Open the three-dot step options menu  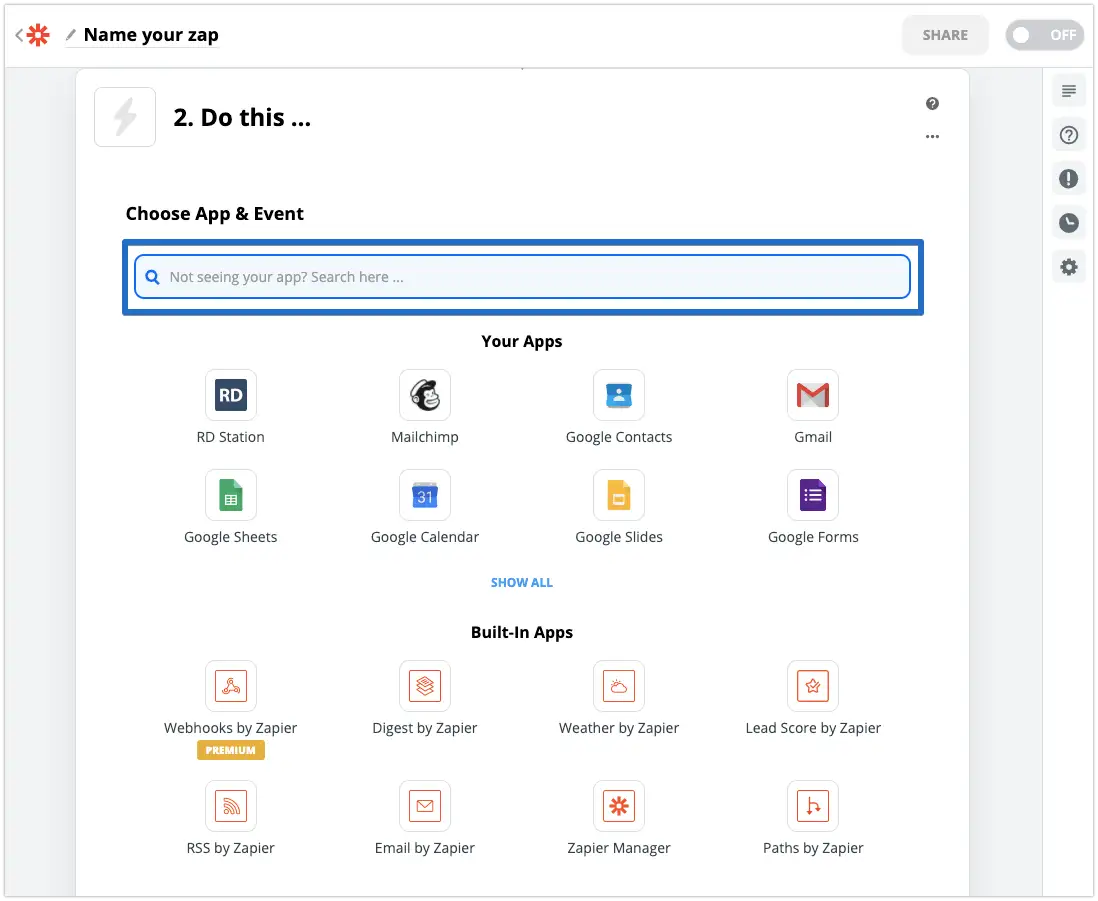click(x=932, y=137)
